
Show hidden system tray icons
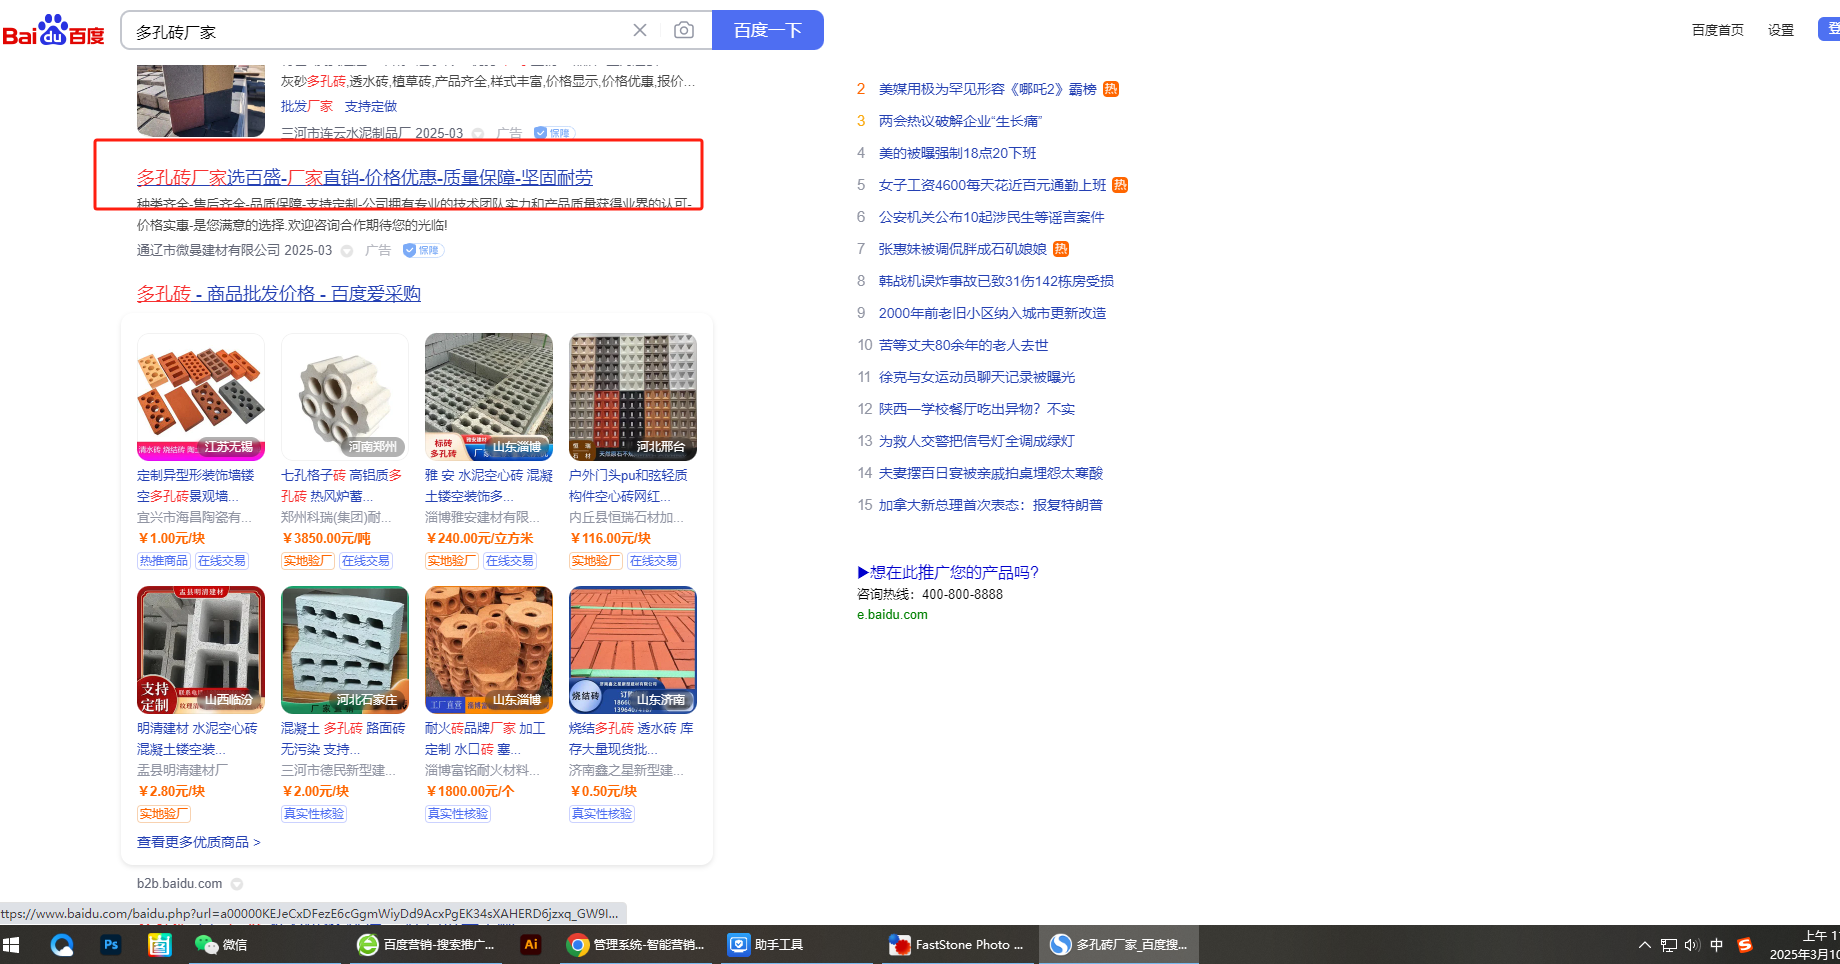point(1644,945)
